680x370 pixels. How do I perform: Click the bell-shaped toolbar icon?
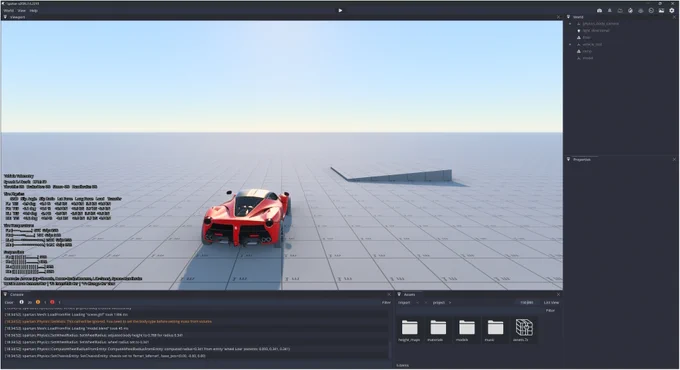pyautogui.click(x=609, y=10)
